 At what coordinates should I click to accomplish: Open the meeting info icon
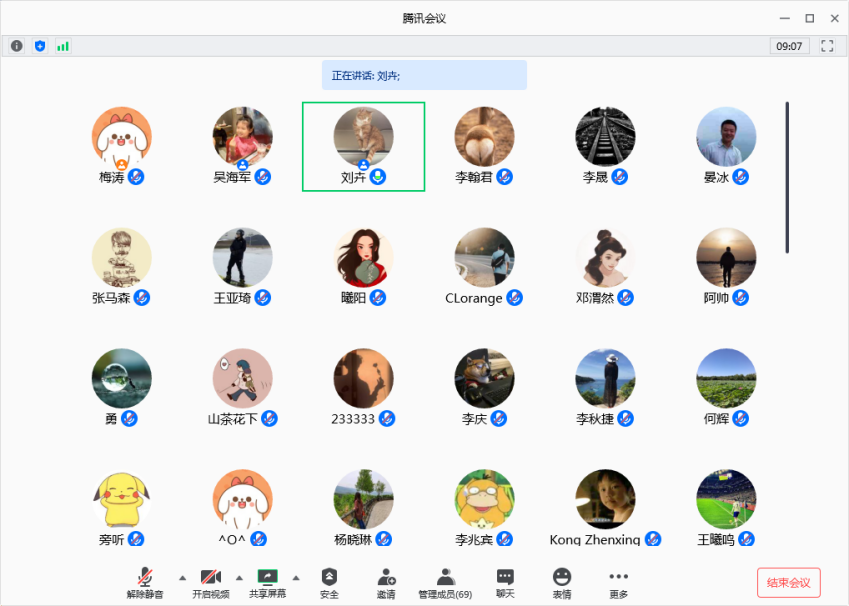coord(17,46)
